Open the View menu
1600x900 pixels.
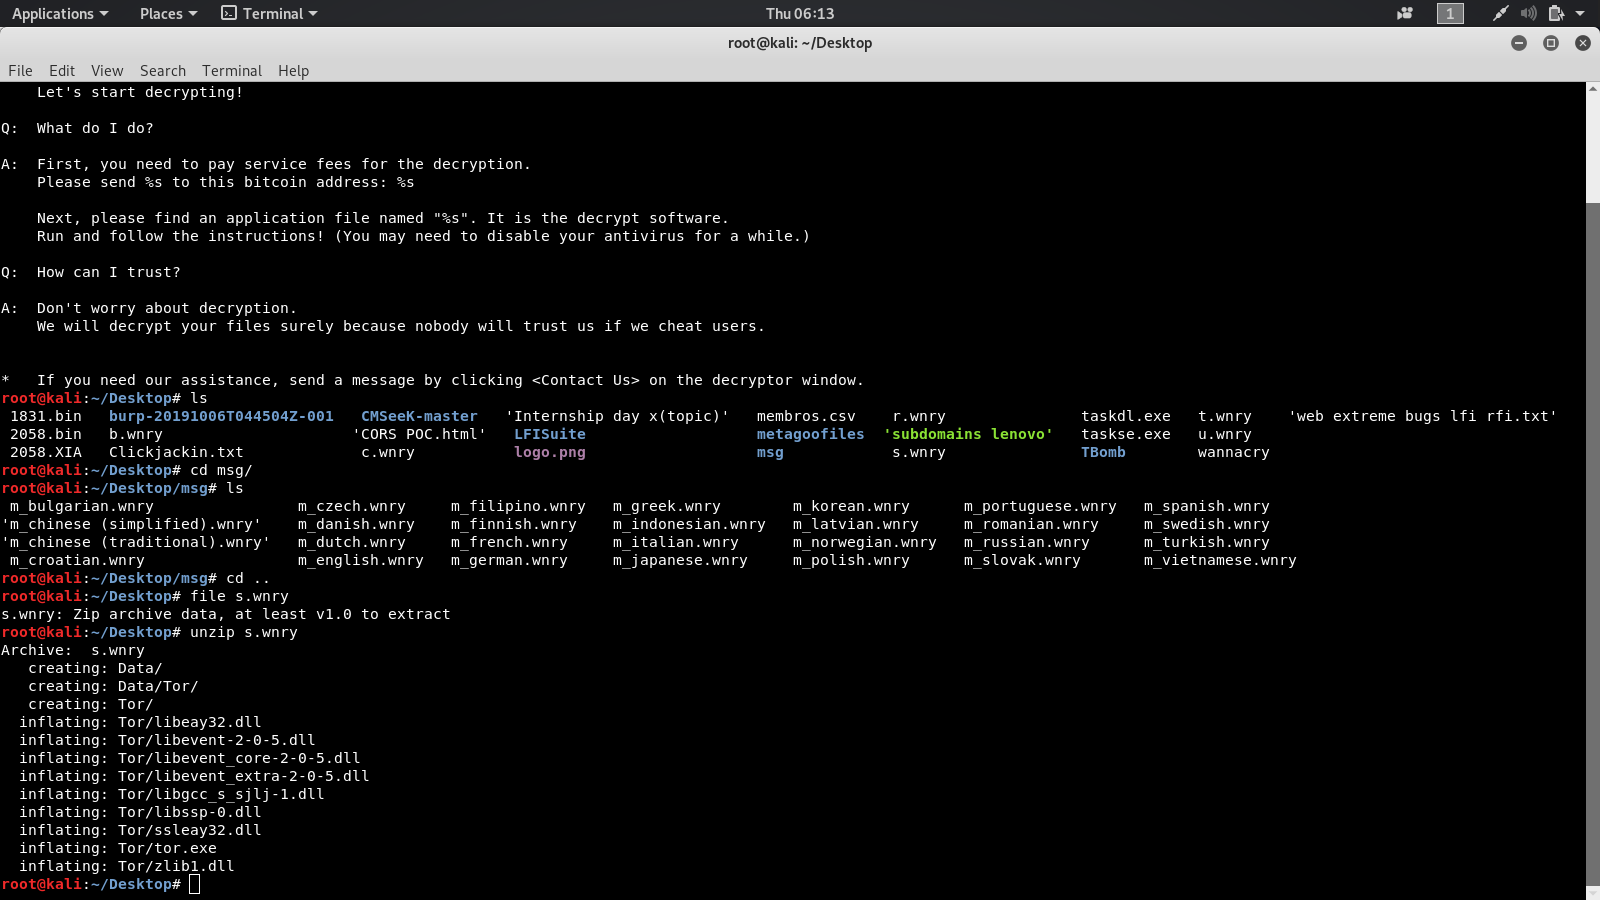(x=107, y=71)
